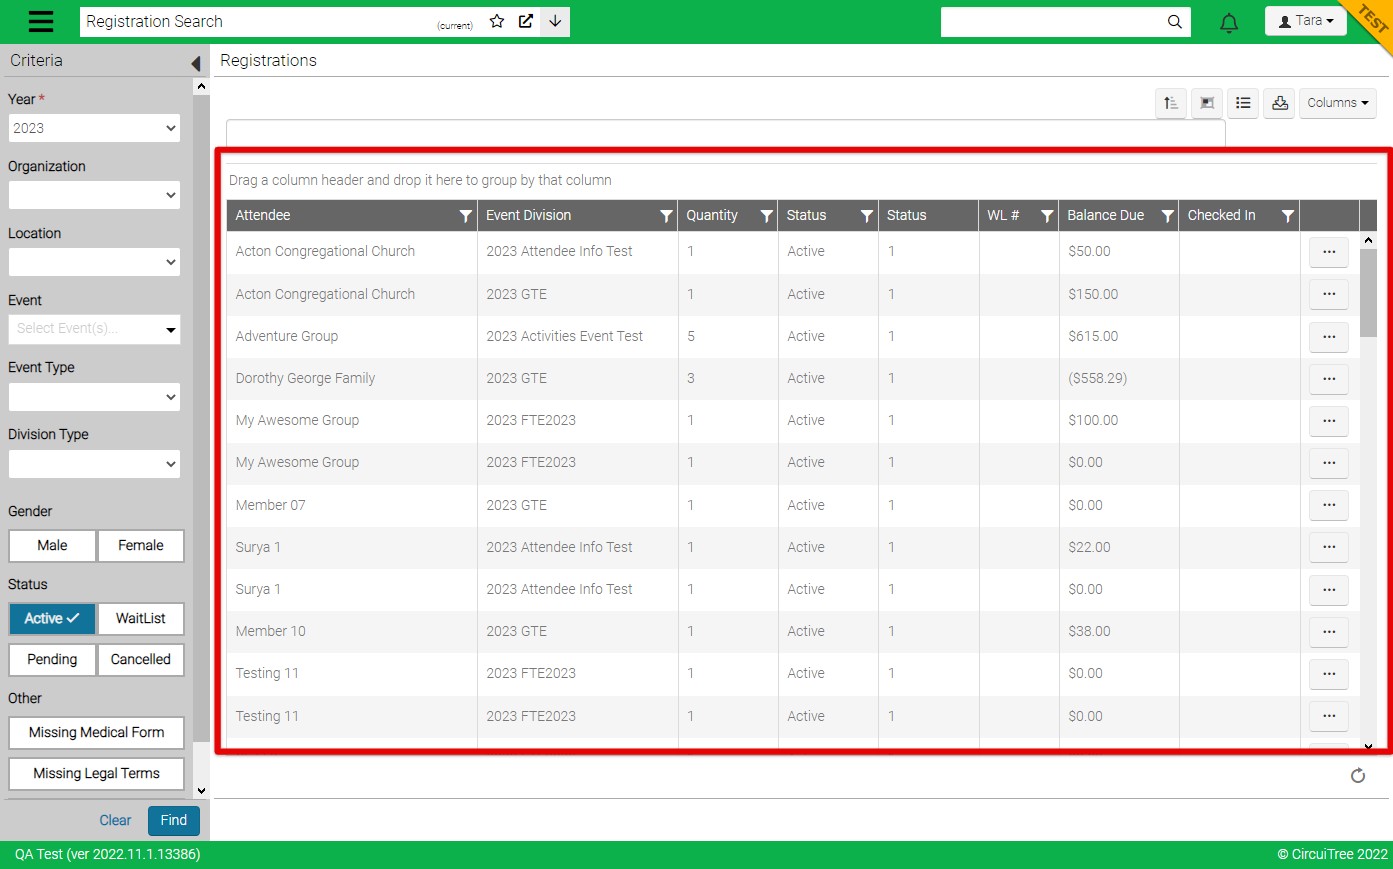
Task: Open row actions menu for Adventure Group
Action: 1328,337
